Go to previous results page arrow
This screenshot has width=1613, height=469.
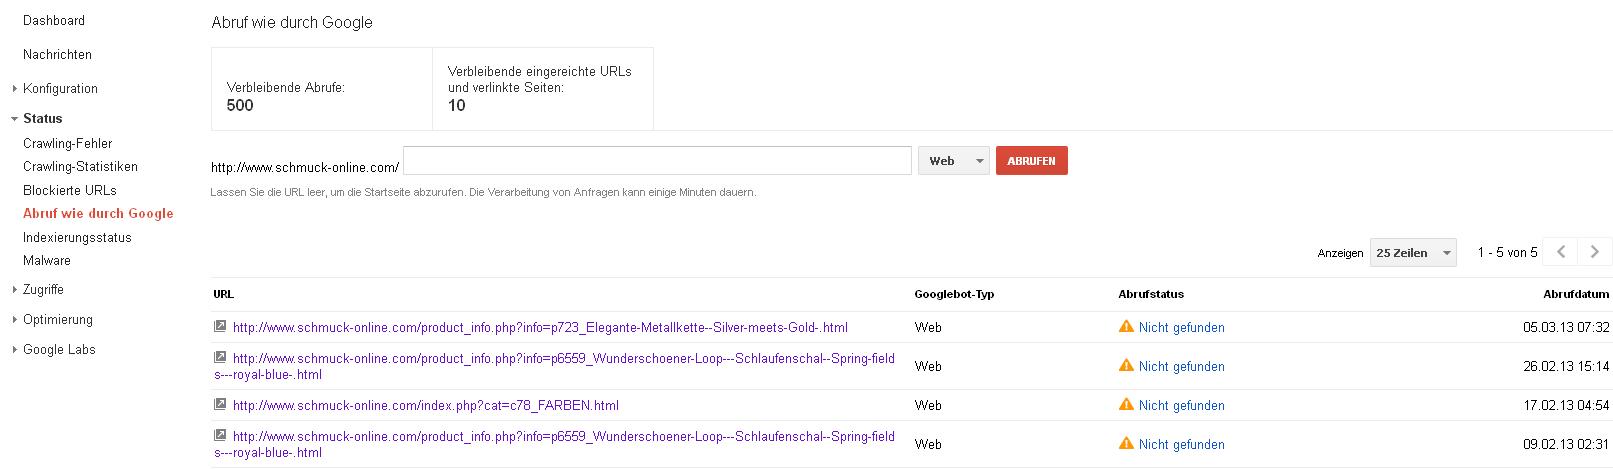1561,252
